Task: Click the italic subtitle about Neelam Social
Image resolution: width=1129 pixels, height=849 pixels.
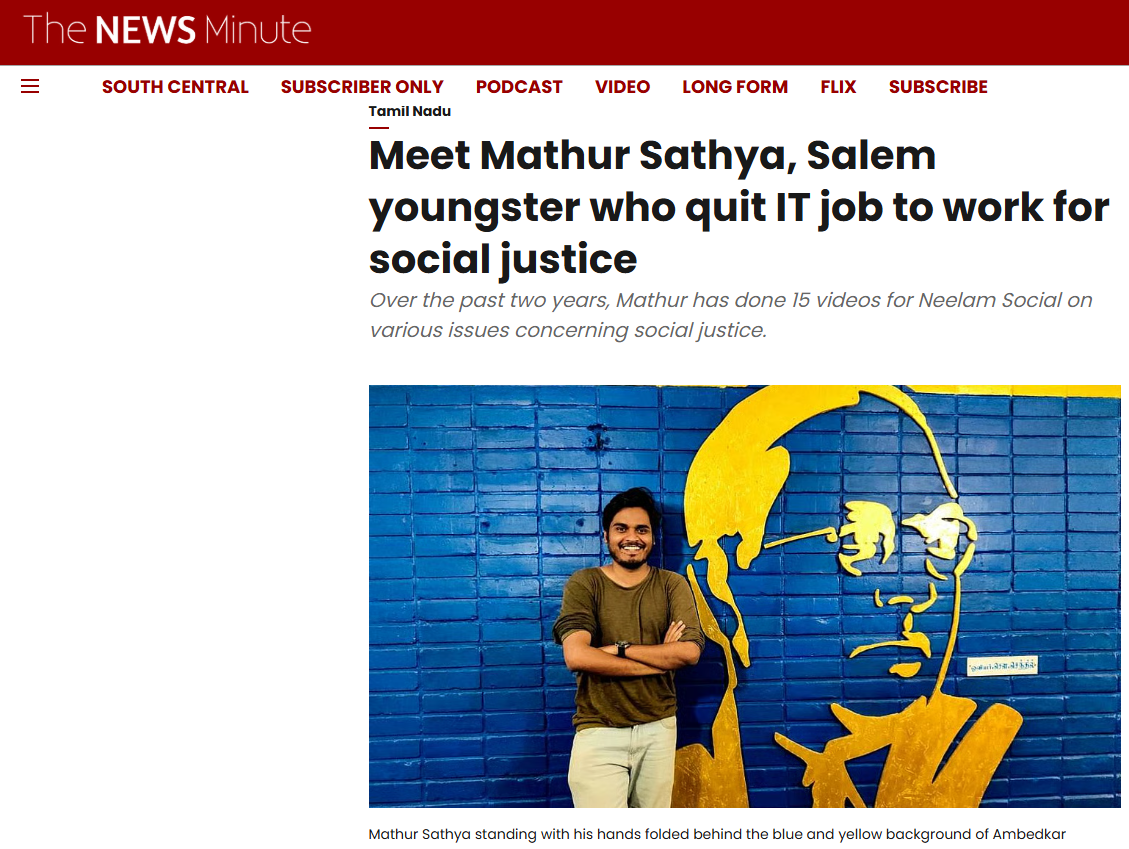Action: [730, 315]
